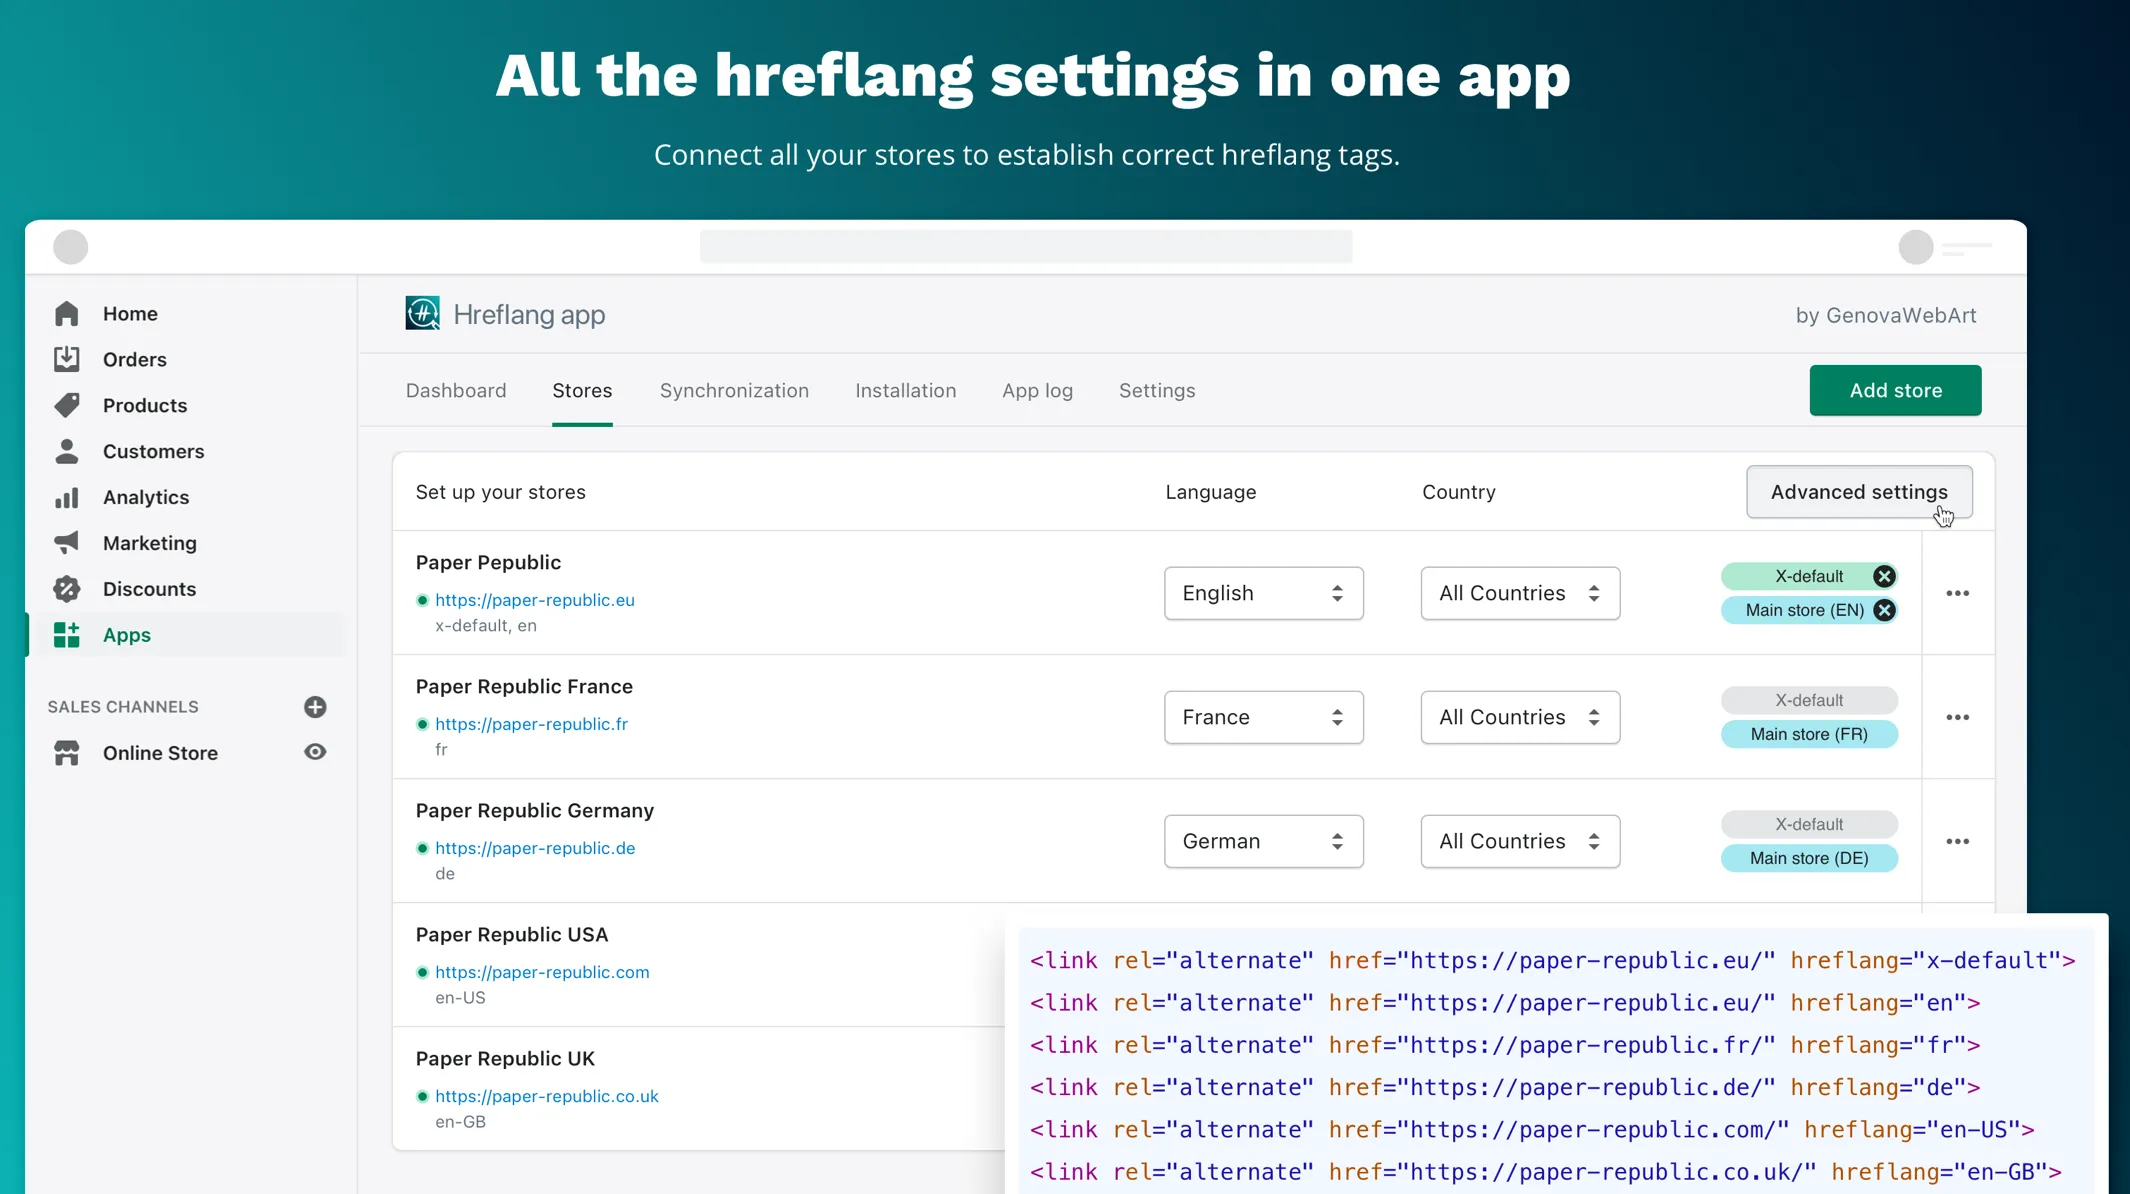Toggle X-default for Paper Republic Germany

[x=1809, y=824]
